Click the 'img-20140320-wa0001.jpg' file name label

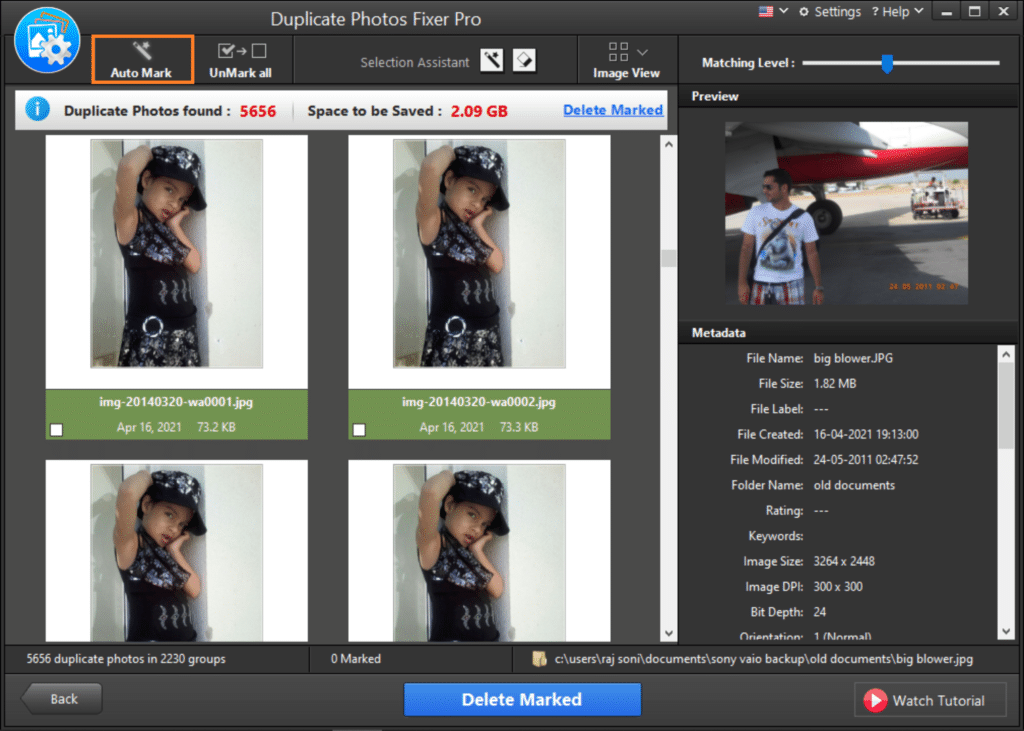(176, 402)
